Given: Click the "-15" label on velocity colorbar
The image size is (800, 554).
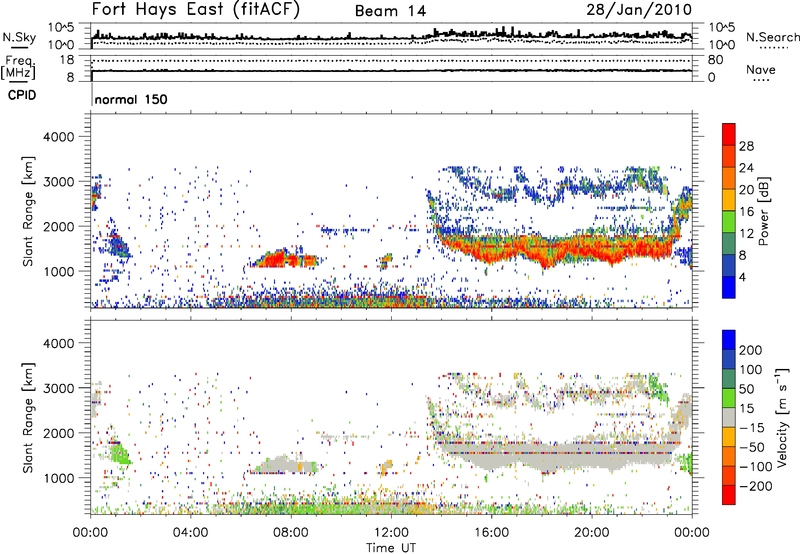Looking at the screenshot, I should point(752,428).
